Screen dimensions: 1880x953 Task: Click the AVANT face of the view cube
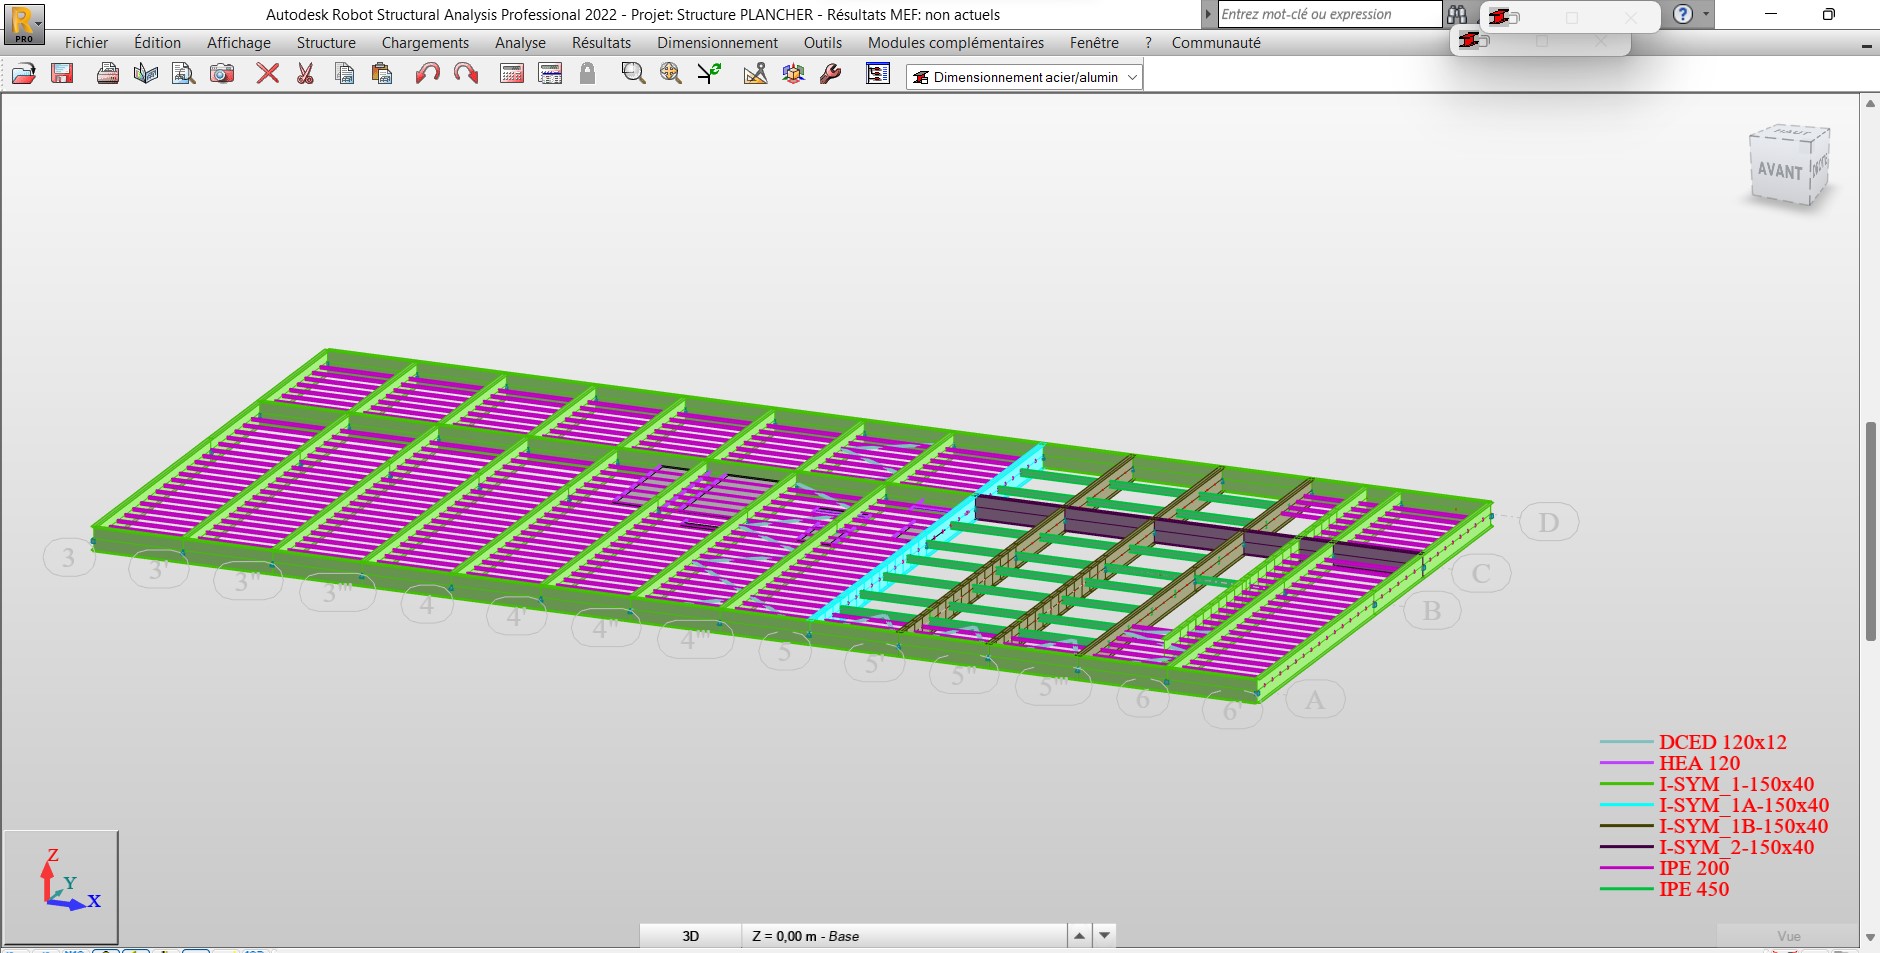coord(1780,170)
